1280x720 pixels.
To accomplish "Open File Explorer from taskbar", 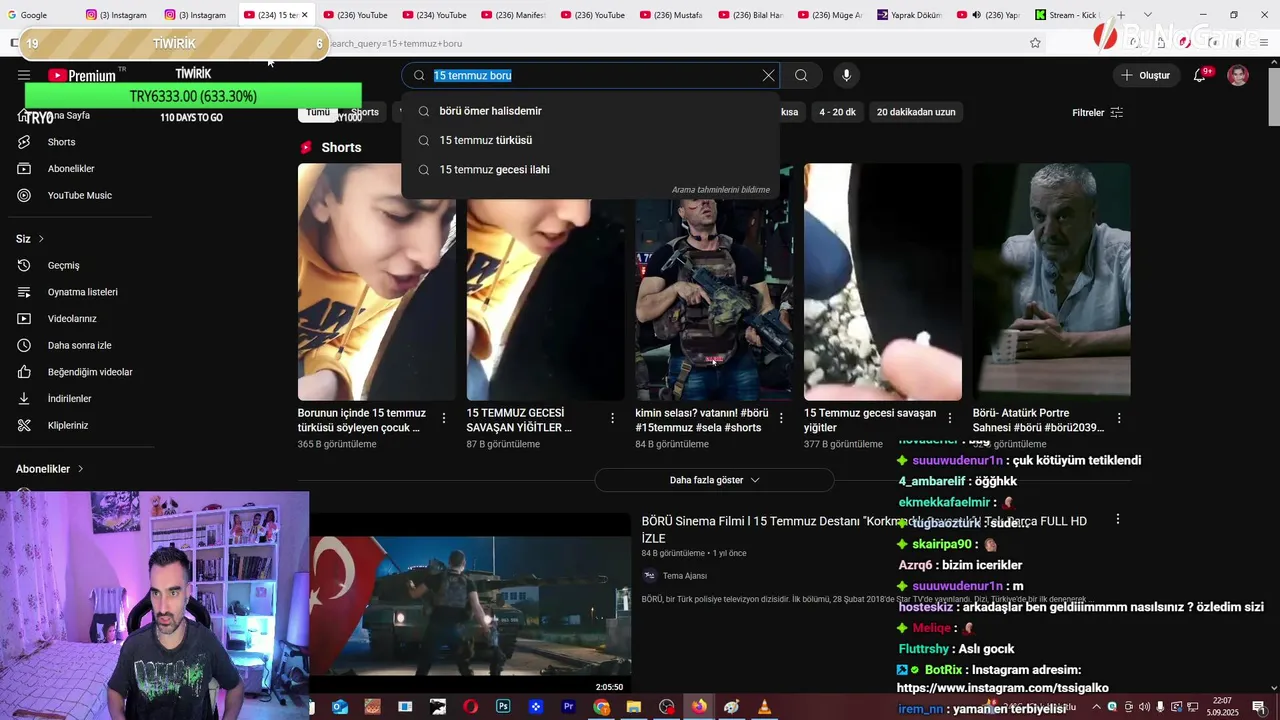I will 633,707.
